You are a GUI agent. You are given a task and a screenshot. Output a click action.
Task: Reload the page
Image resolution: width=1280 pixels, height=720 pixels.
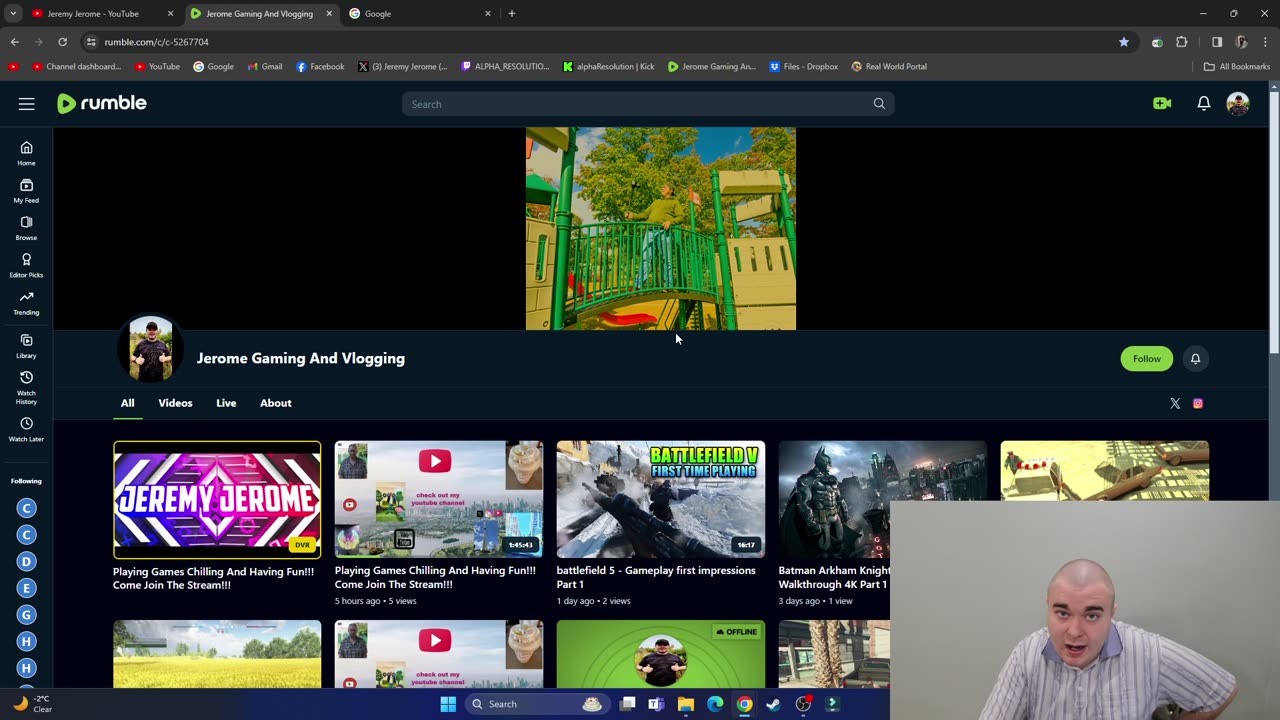coord(62,42)
